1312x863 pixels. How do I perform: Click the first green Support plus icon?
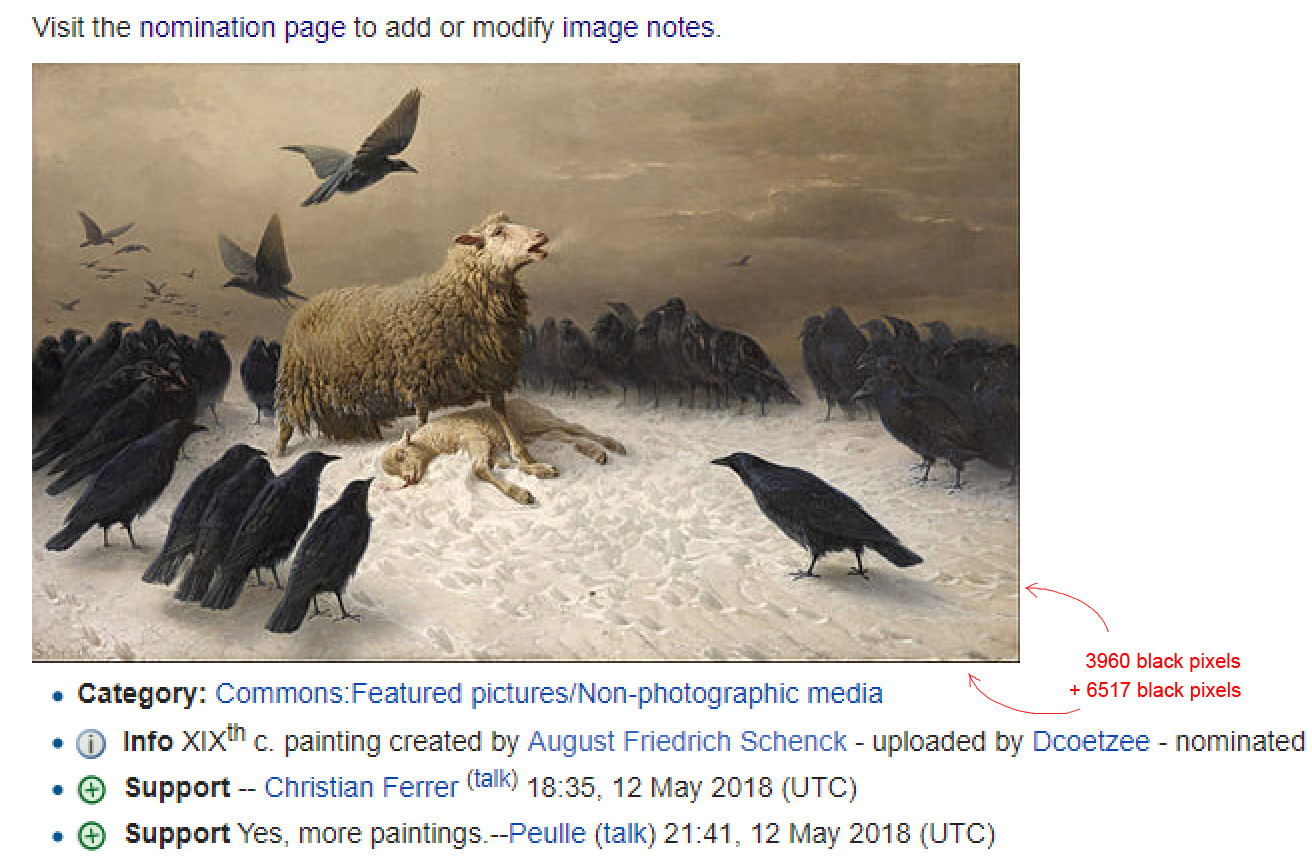[x=90, y=789]
